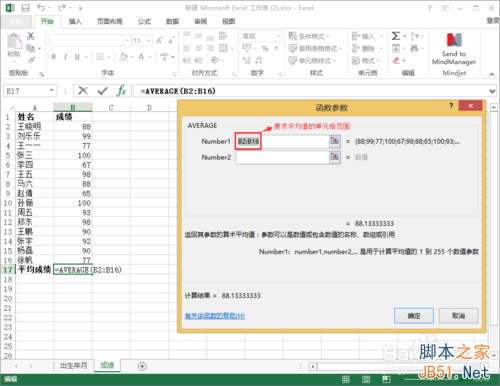Open Conditional Formatting menu

pos(308,36)
